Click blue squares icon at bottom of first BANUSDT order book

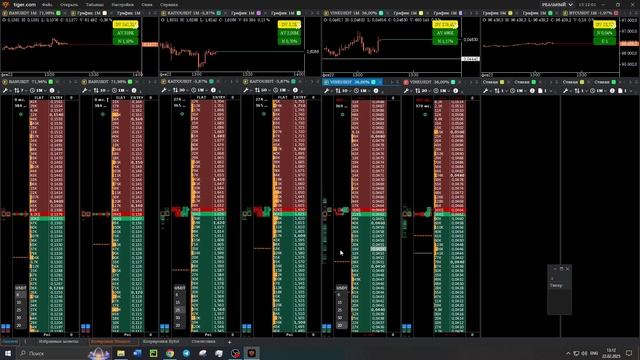coord(6,327)
